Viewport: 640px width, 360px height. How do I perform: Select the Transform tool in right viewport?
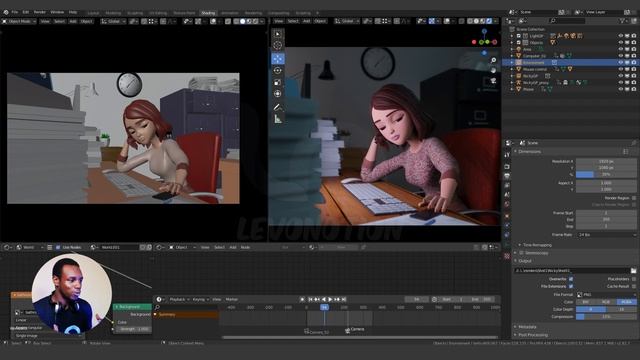point(278,94)
